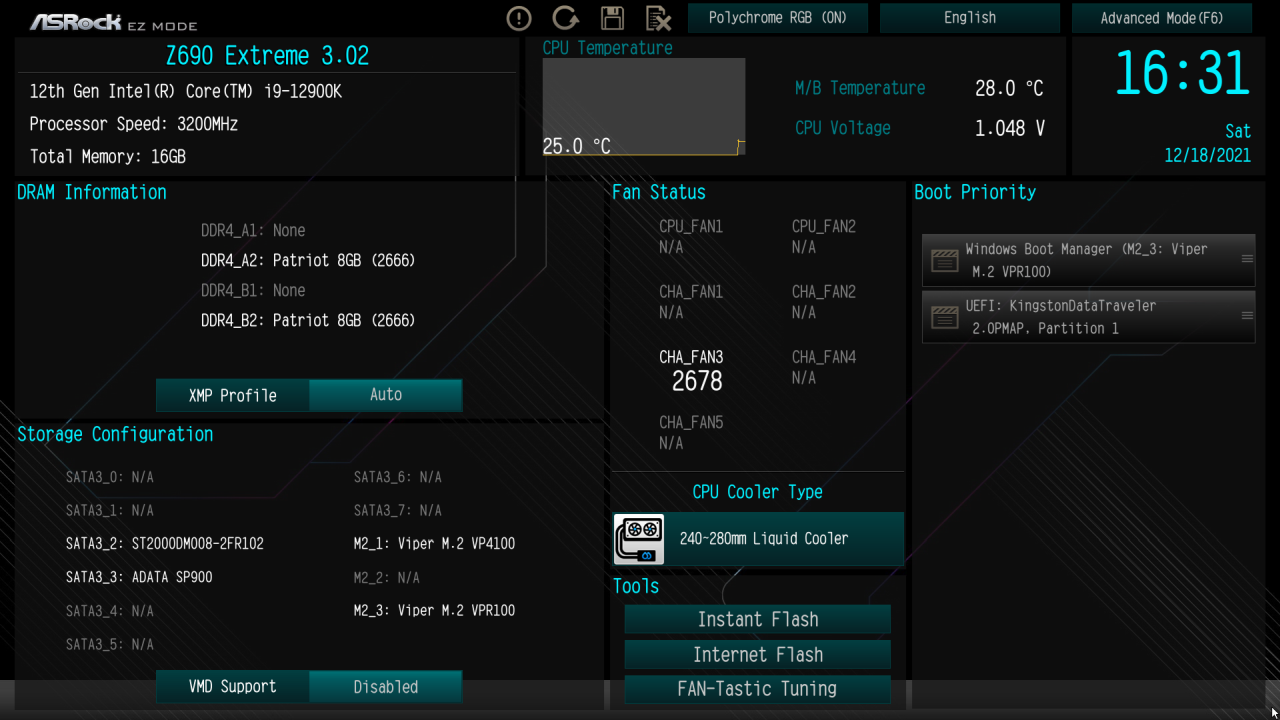Open the help exclamation icon
Viewport: 1280px width, 720px height.
pyautogui.click(x=519, y=18)
